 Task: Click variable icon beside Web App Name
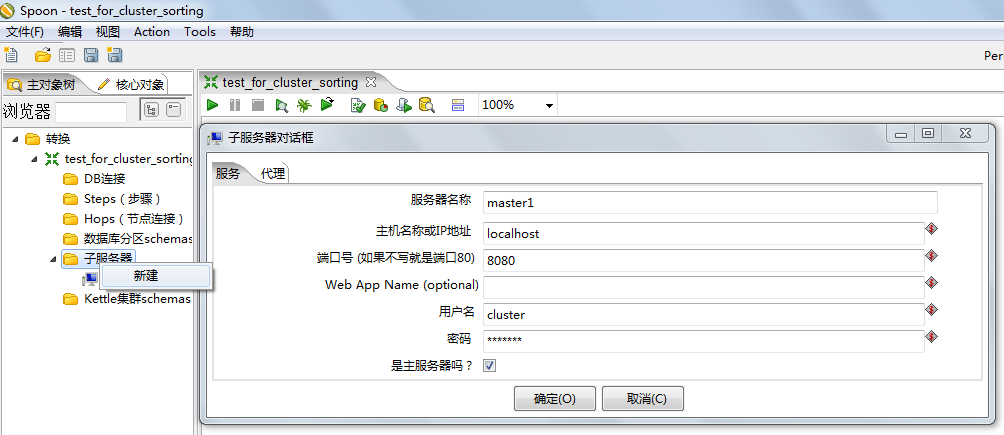(x=932, y=283)
